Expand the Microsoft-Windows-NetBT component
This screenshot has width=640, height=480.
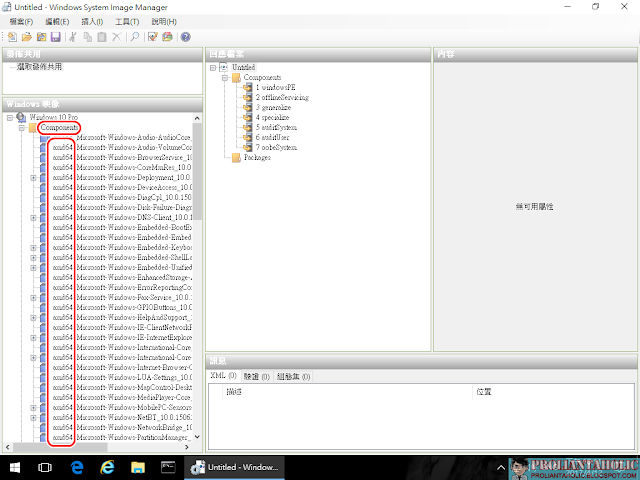(33, 418)
